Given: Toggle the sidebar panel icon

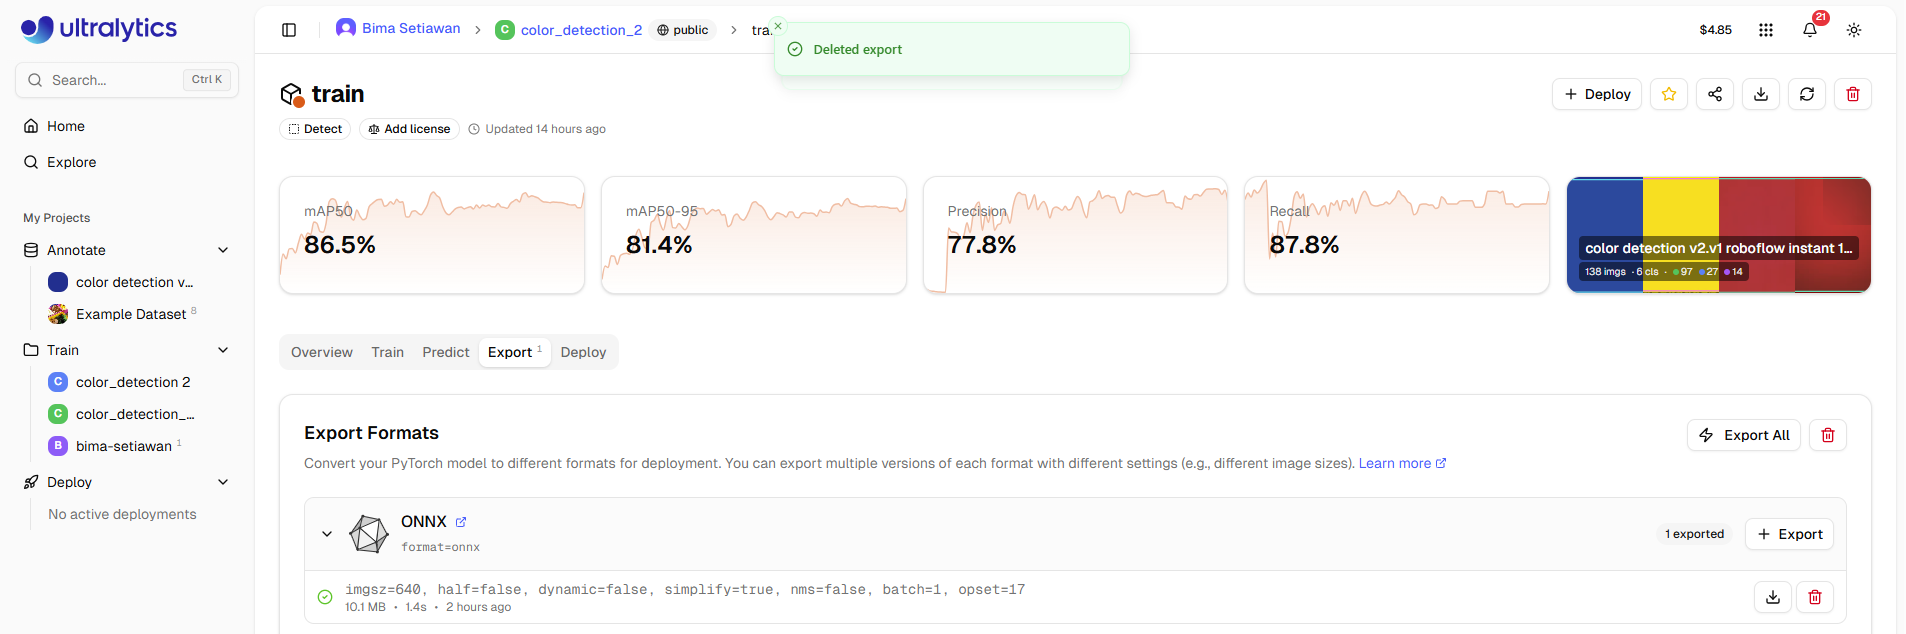Looking at the screenshot, I should pyautogui.click(x=289, y=30).
